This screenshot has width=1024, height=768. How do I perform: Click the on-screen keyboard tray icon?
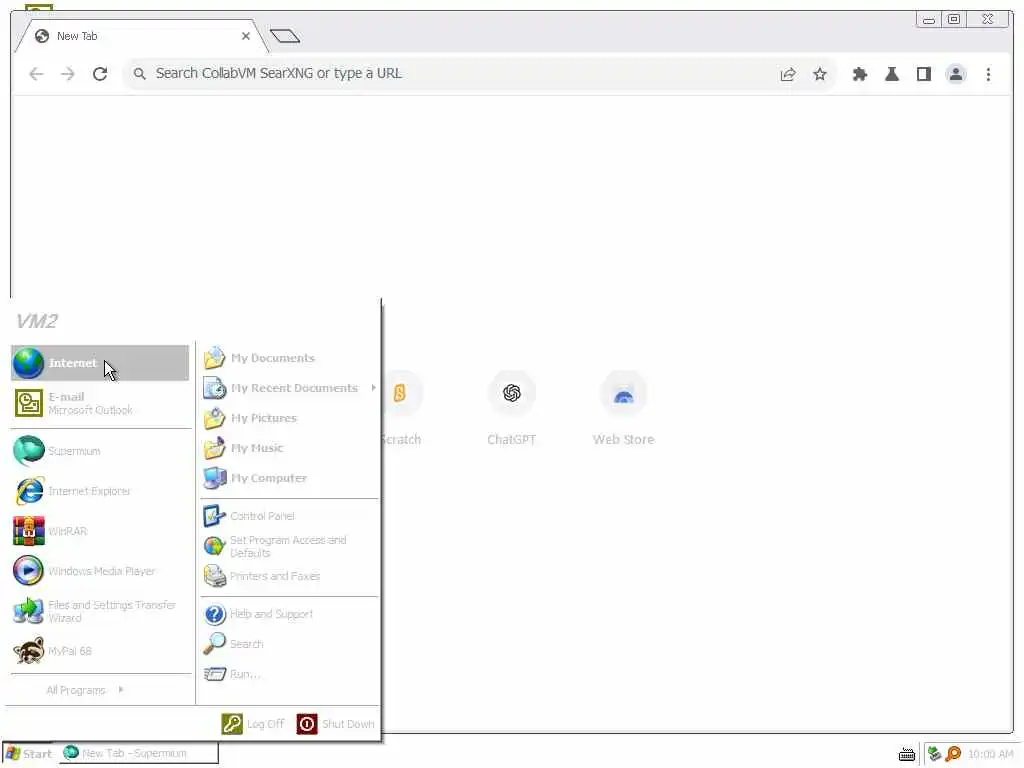pos(906,754)
